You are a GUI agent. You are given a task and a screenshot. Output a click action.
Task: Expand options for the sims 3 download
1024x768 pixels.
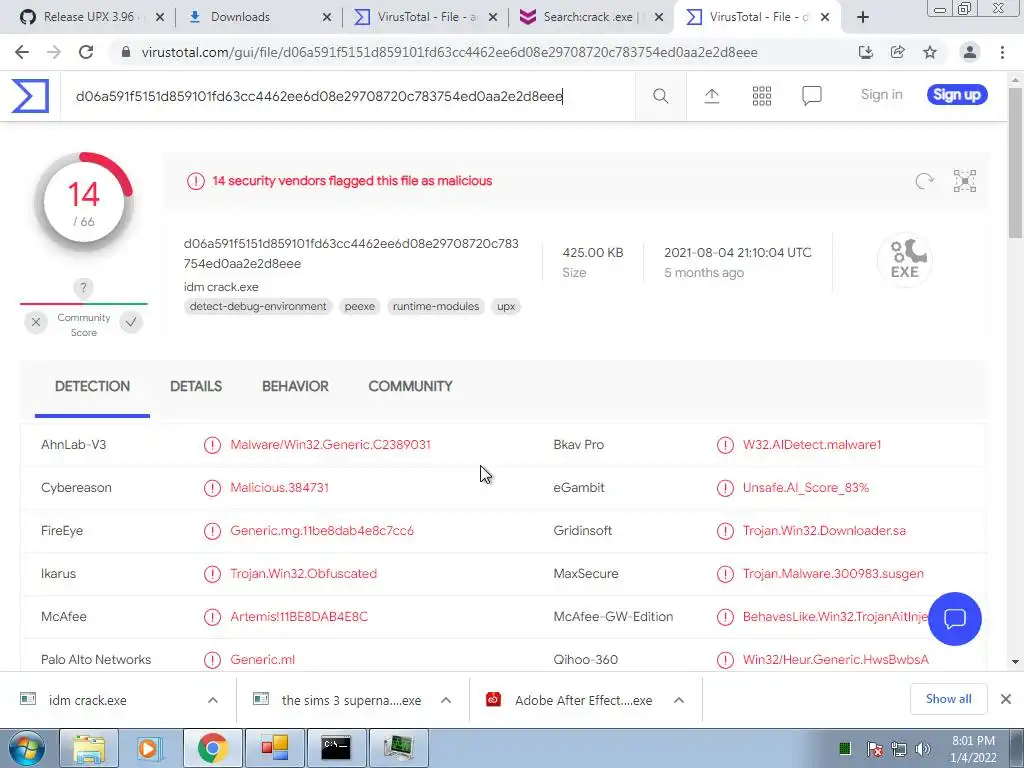point(446,700)
